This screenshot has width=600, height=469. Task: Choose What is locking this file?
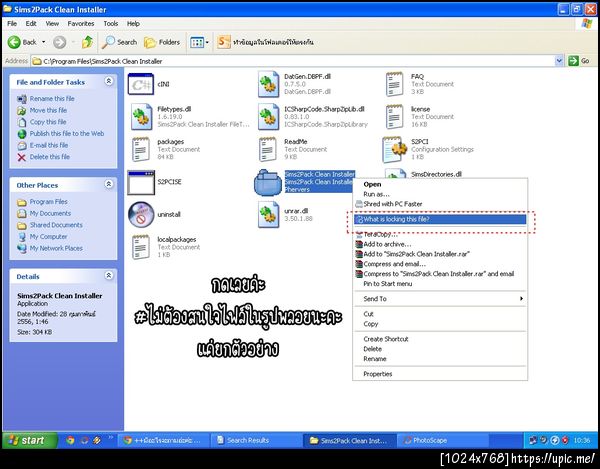pyautogui.click(x=440, y=219)
